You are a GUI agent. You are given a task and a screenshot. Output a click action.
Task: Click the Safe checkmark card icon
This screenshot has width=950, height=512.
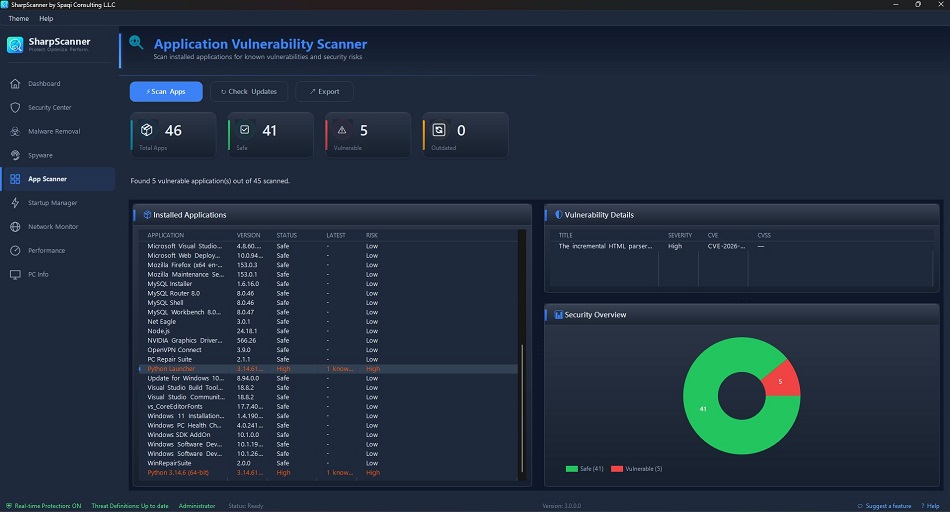click(244, 130)
